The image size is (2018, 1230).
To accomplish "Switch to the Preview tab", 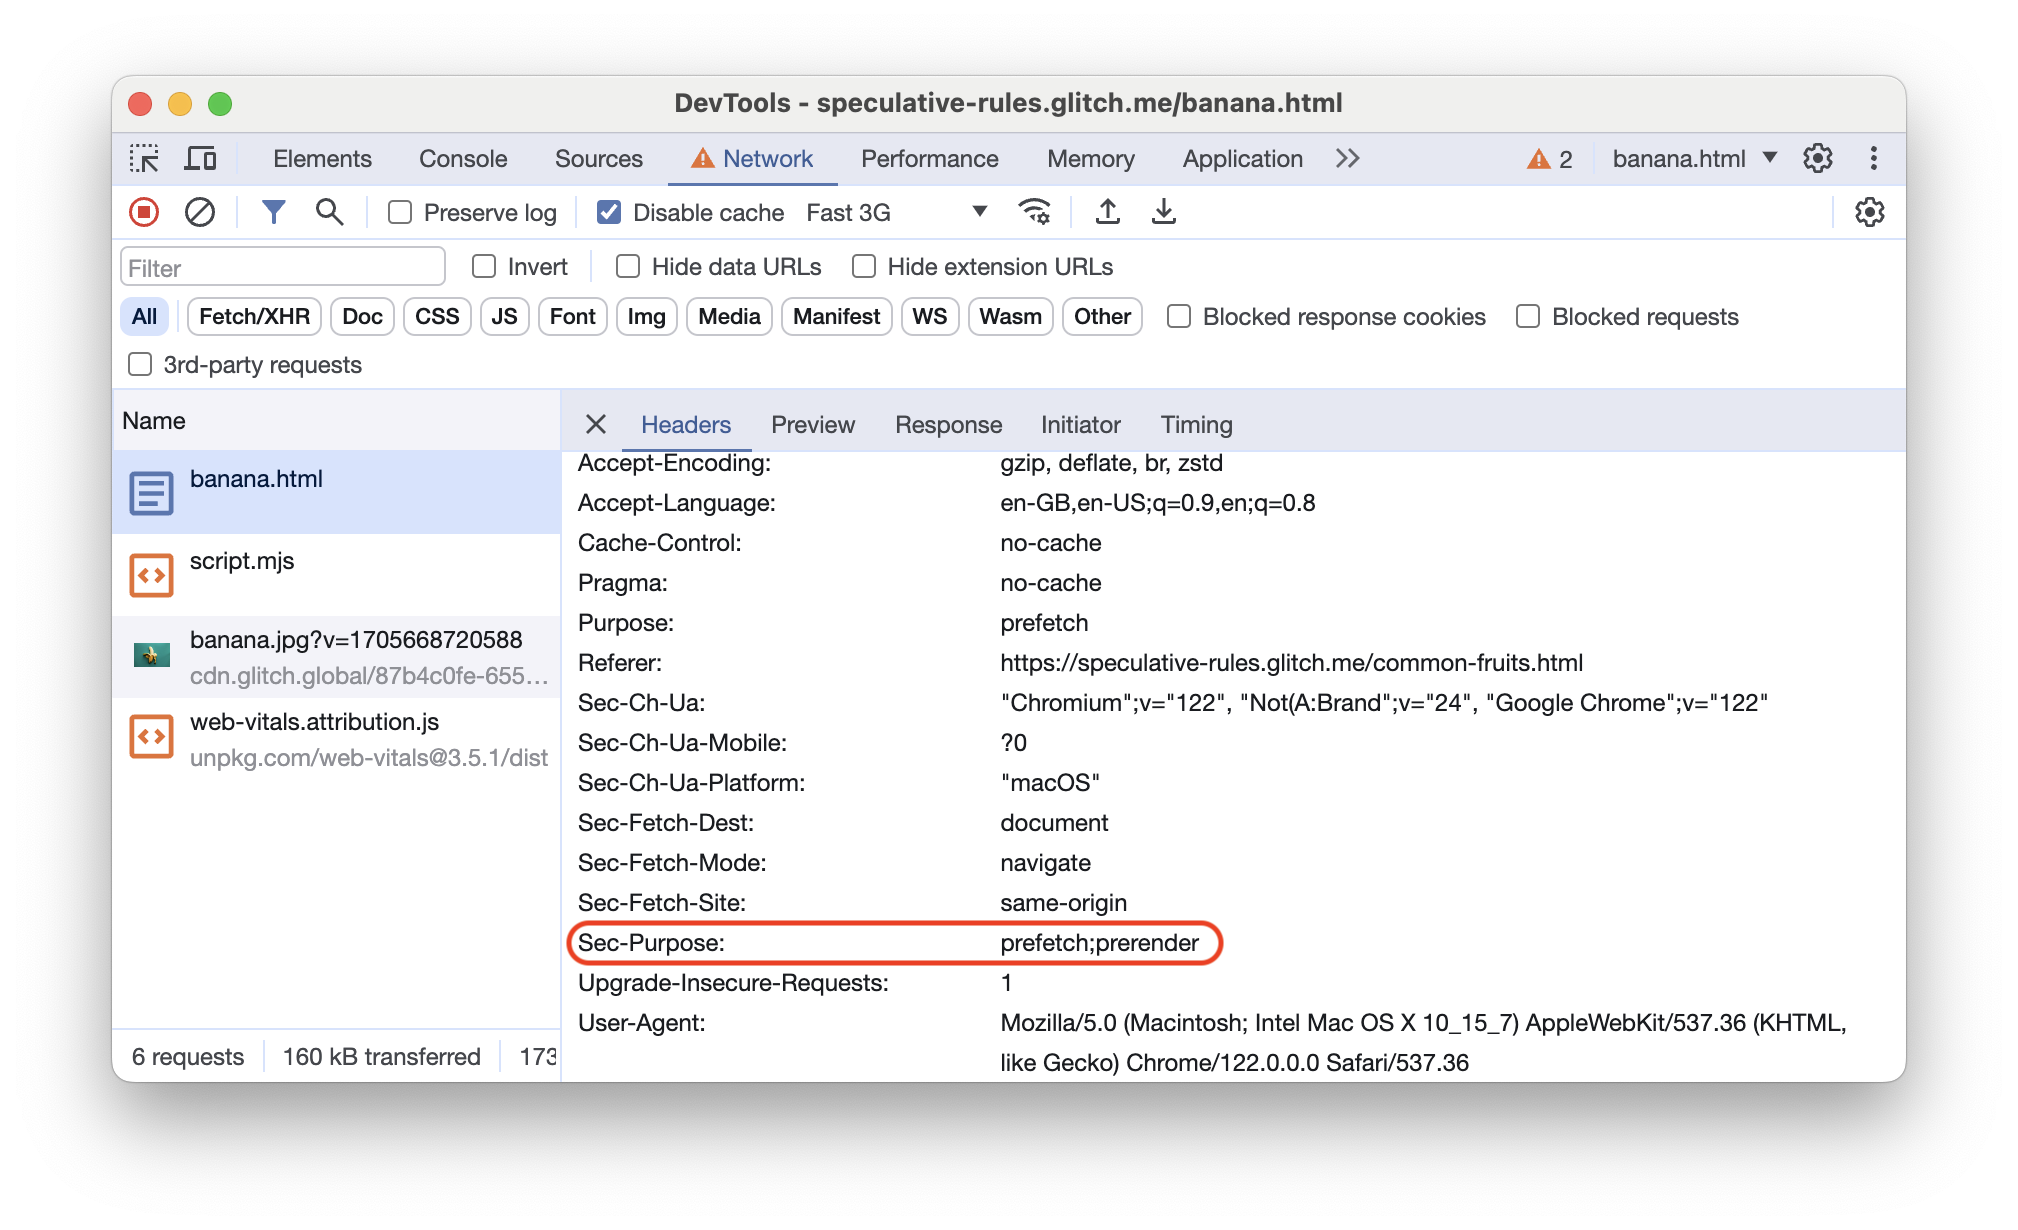I will click(810, 424).
